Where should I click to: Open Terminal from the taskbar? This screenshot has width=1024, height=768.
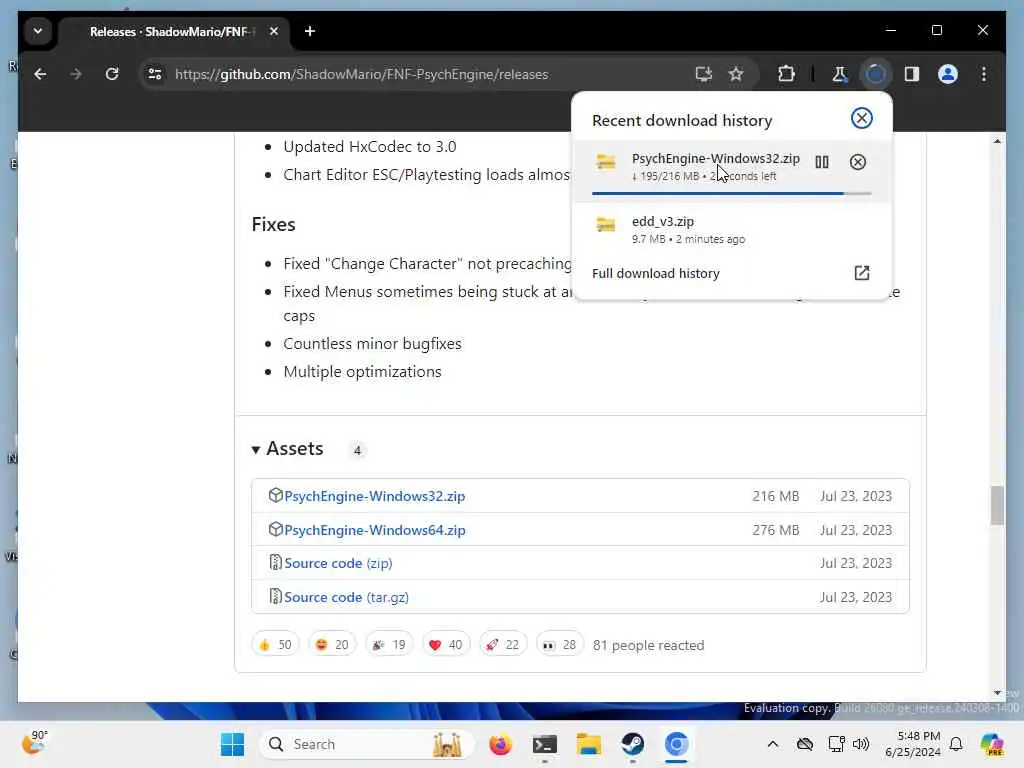(x=545, y=744)
